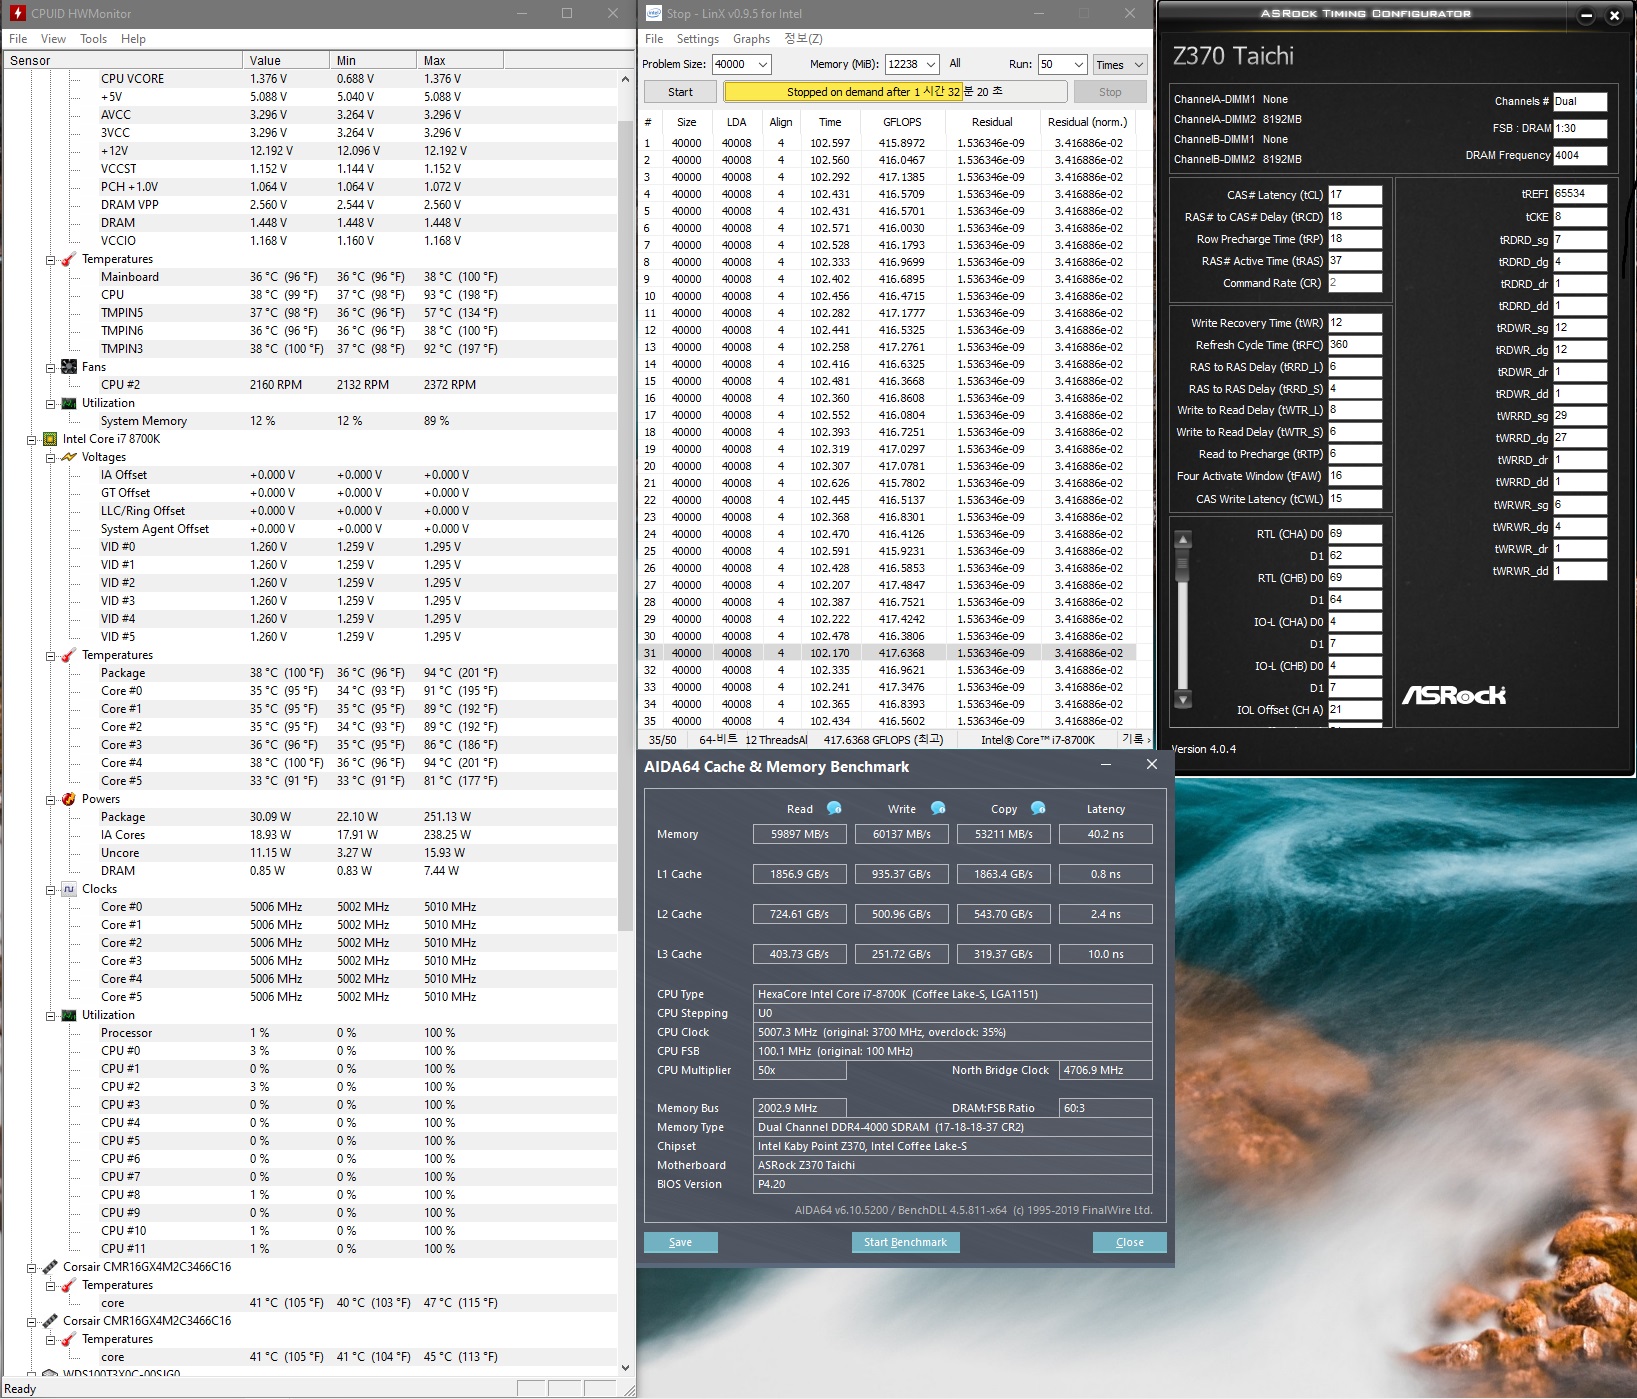Image resolution: width=1637 pixels, height=1399 pixels.
Task: Click ASRock Timing Configurator scroll down arrow
Action: [x=1183, y=699]
